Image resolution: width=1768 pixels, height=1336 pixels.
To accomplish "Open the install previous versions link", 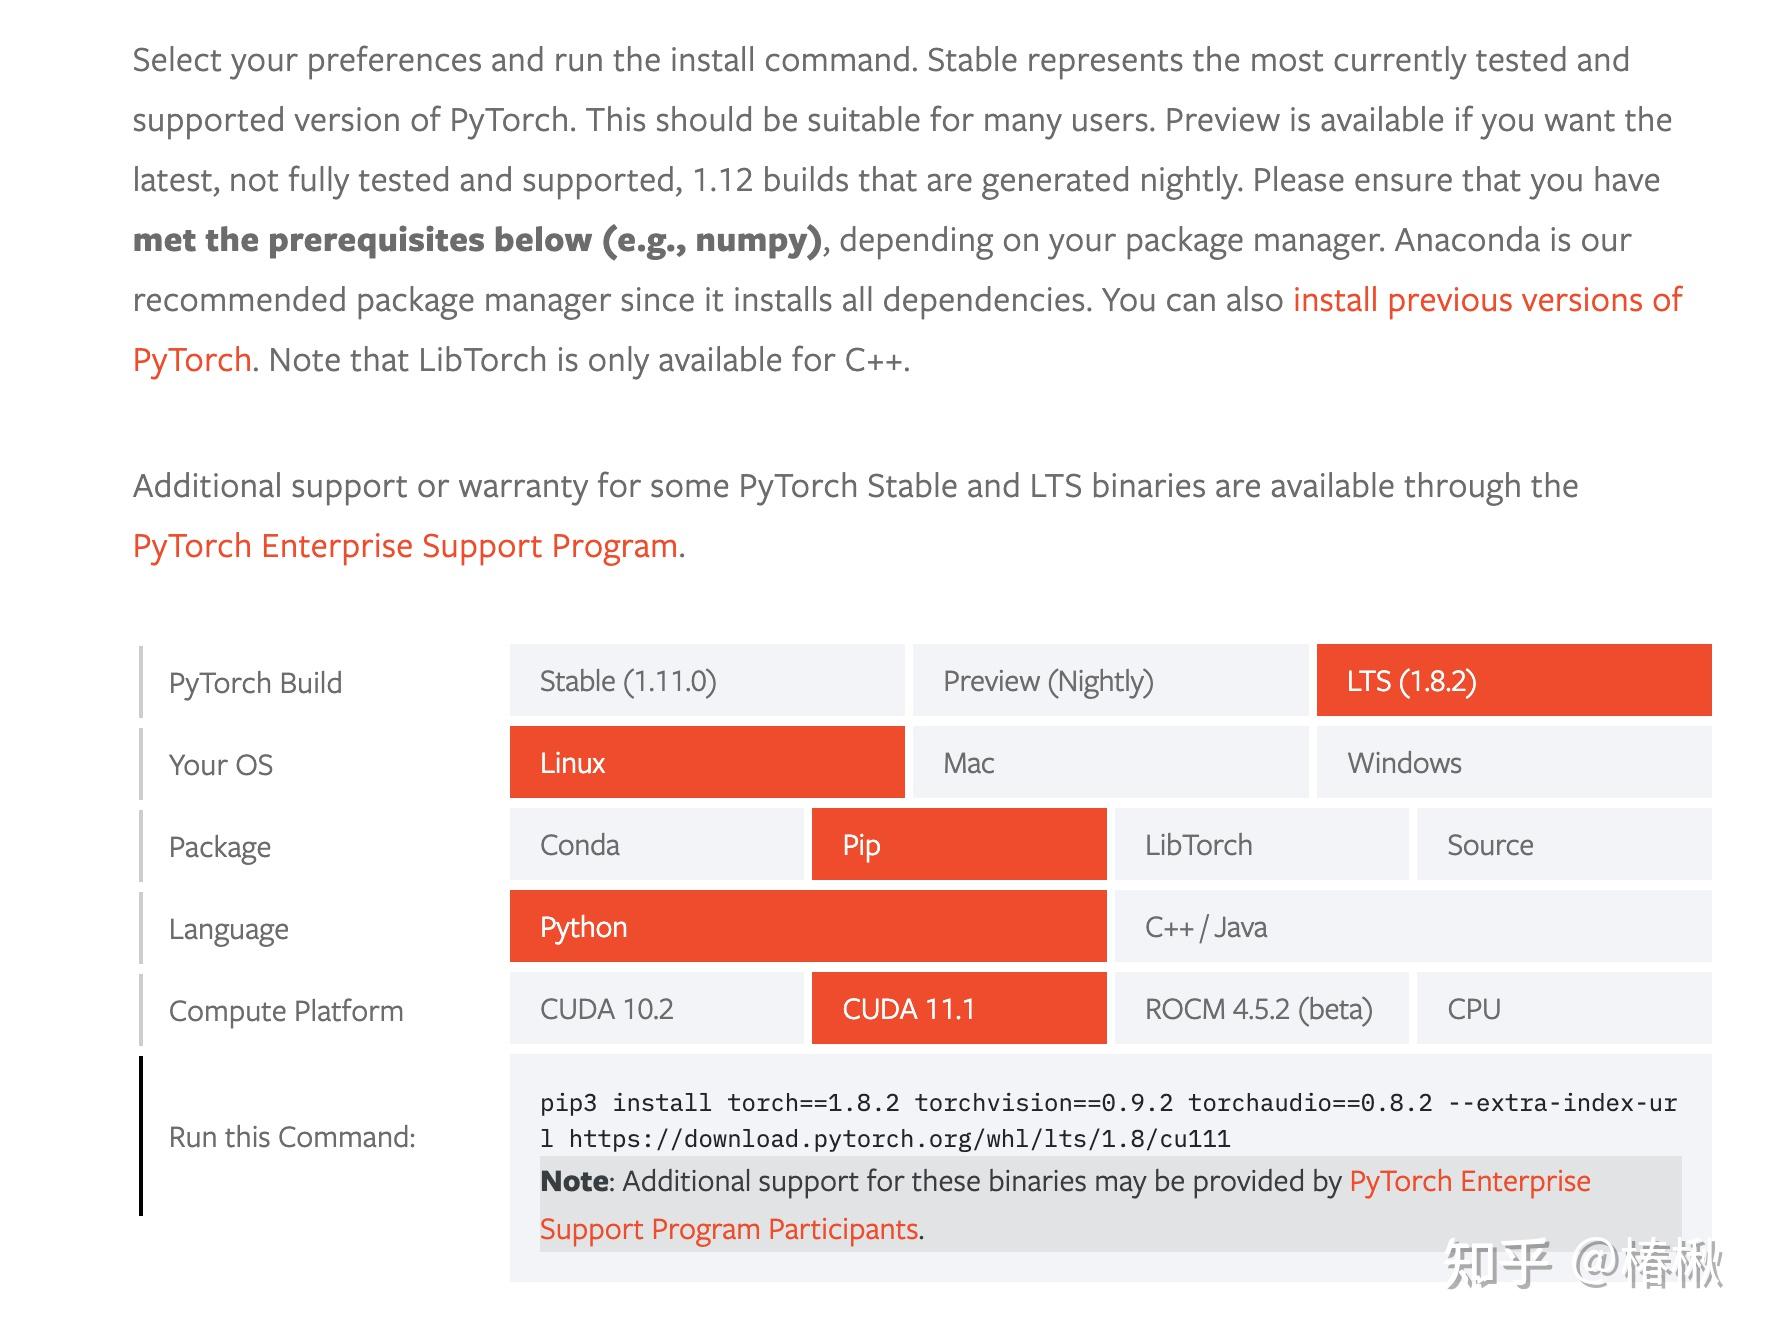I will click(x=1486, y=300).
